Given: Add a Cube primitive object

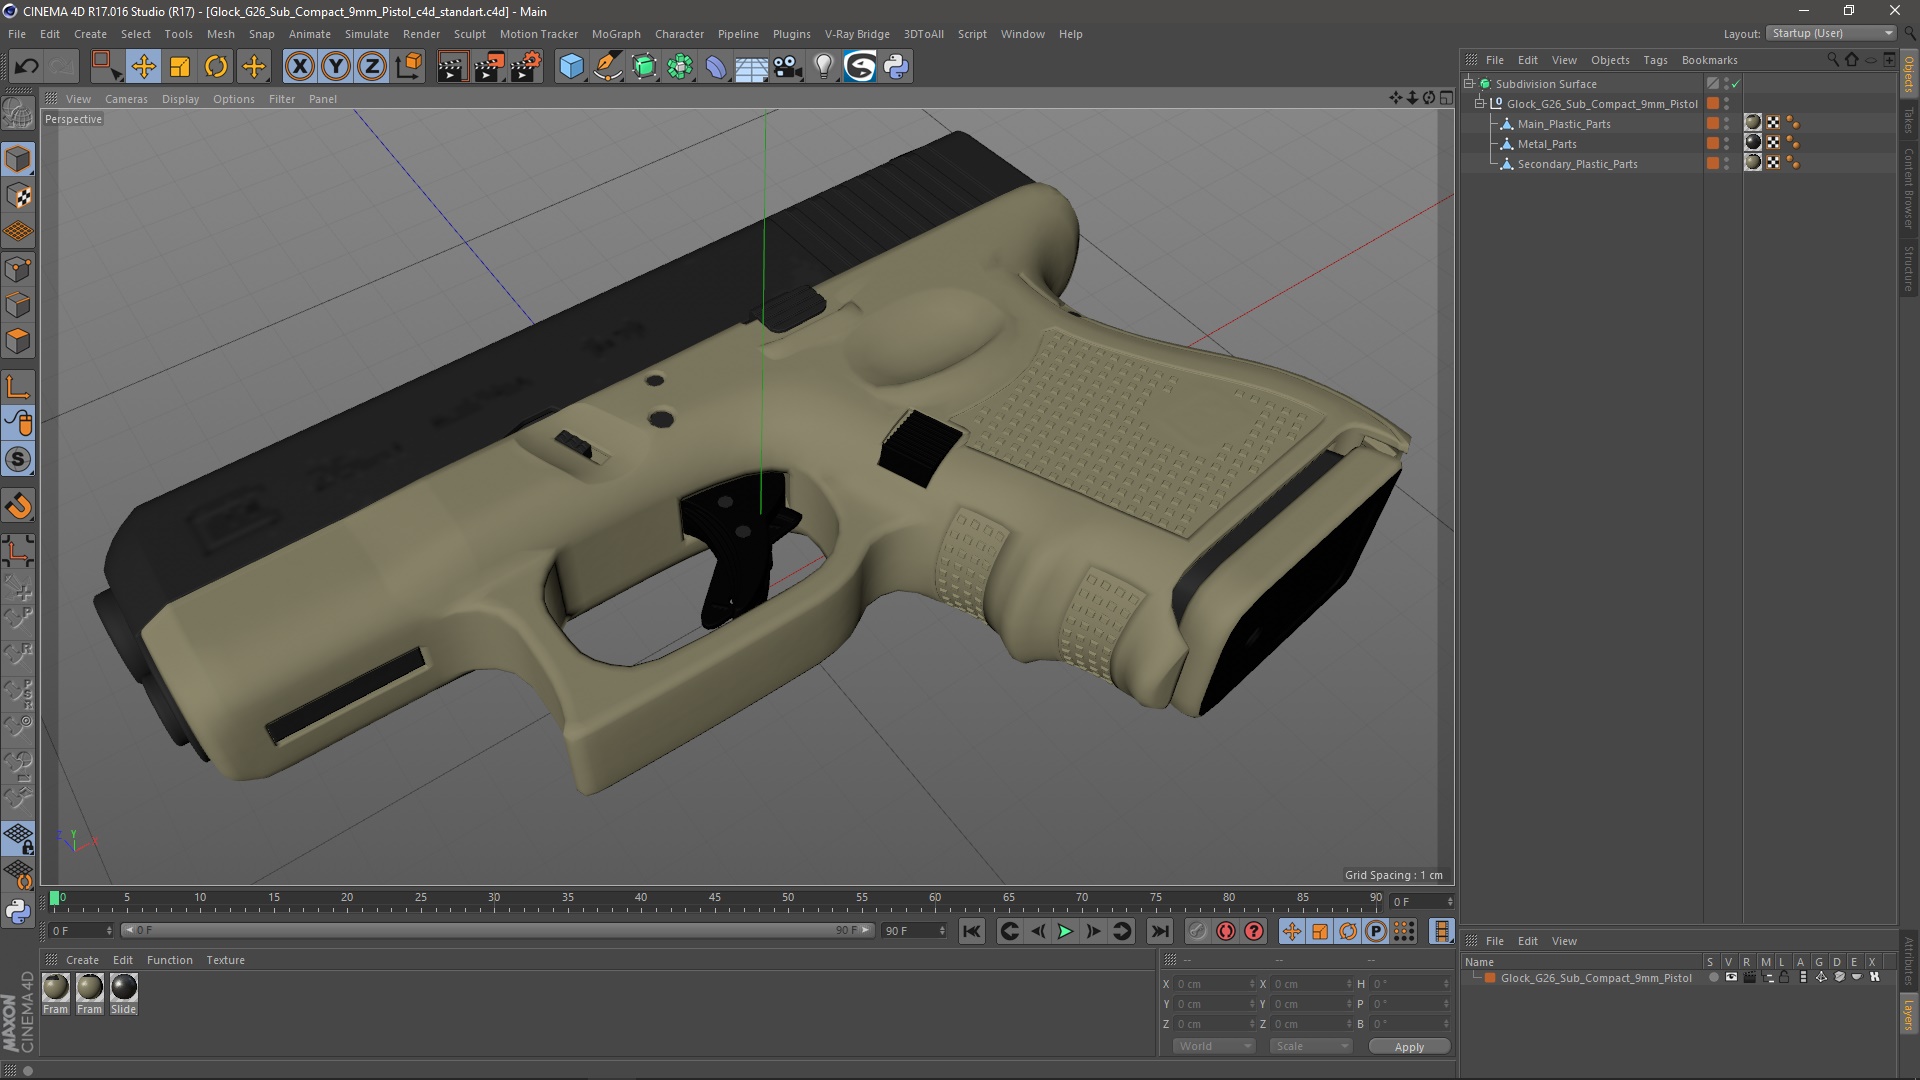Looking at the screenshot, I should (x=571, y=67).
